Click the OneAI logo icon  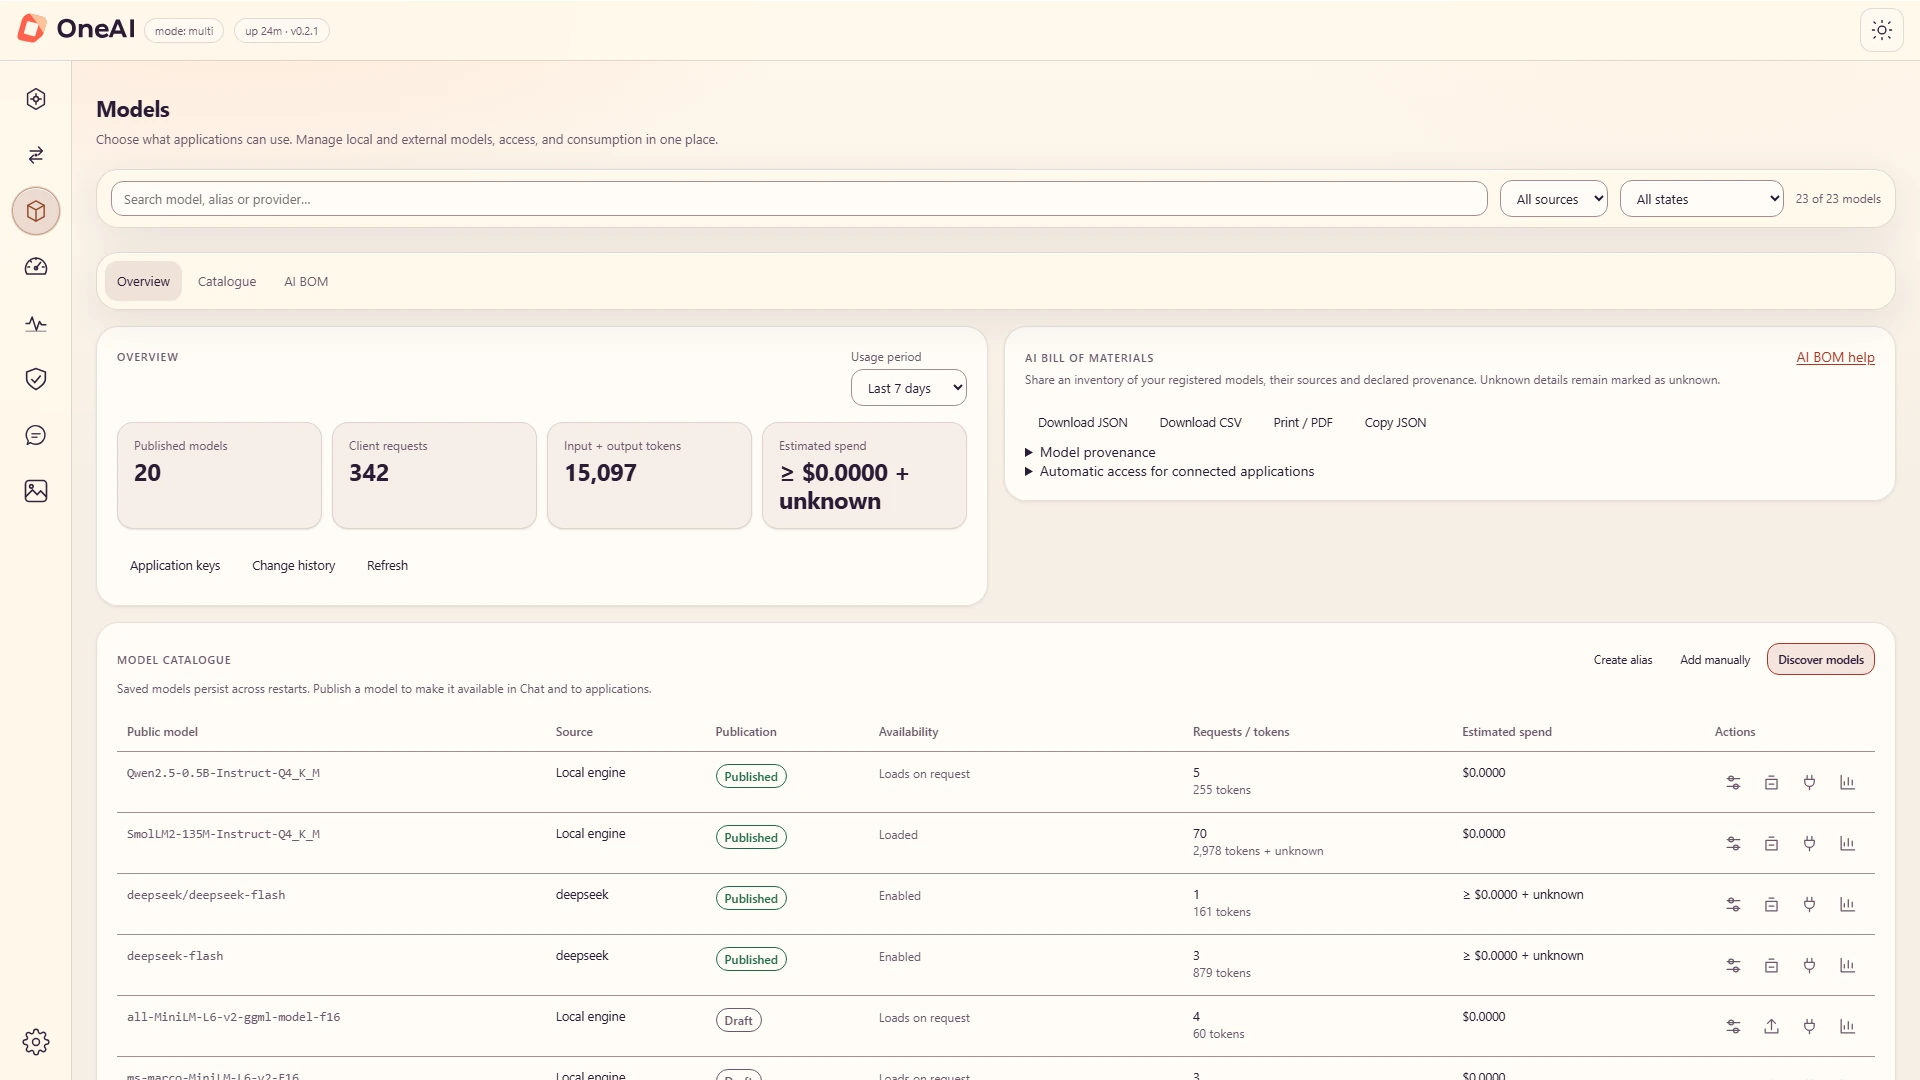32,29
